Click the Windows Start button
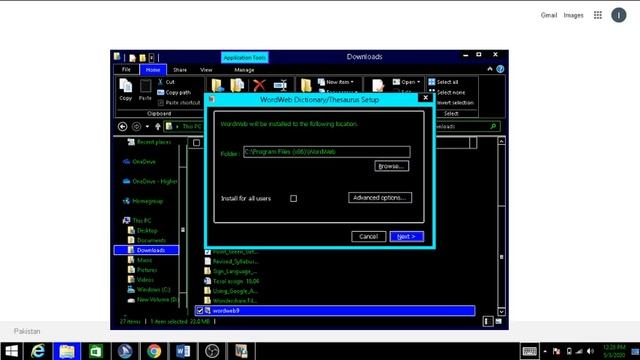 (11, 351)
